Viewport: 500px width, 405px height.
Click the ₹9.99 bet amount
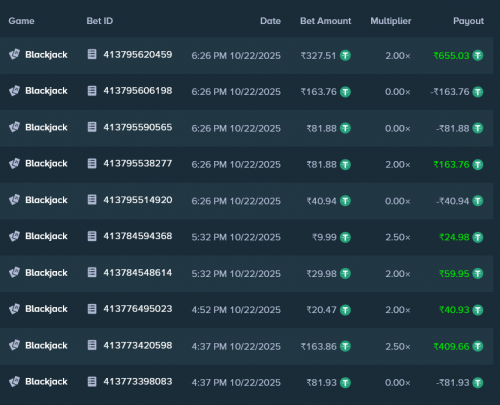[324, 237]
